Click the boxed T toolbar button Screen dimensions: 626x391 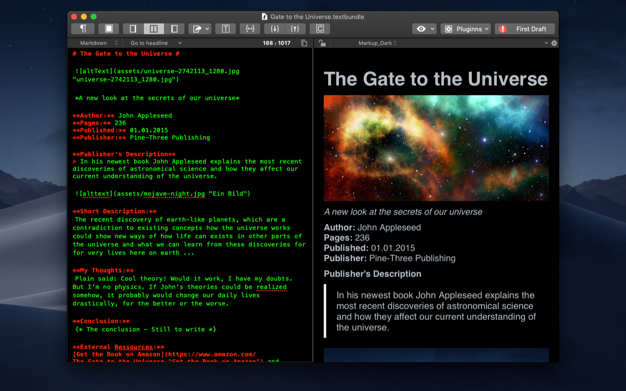pyautogui.click(x=226, y=29)
